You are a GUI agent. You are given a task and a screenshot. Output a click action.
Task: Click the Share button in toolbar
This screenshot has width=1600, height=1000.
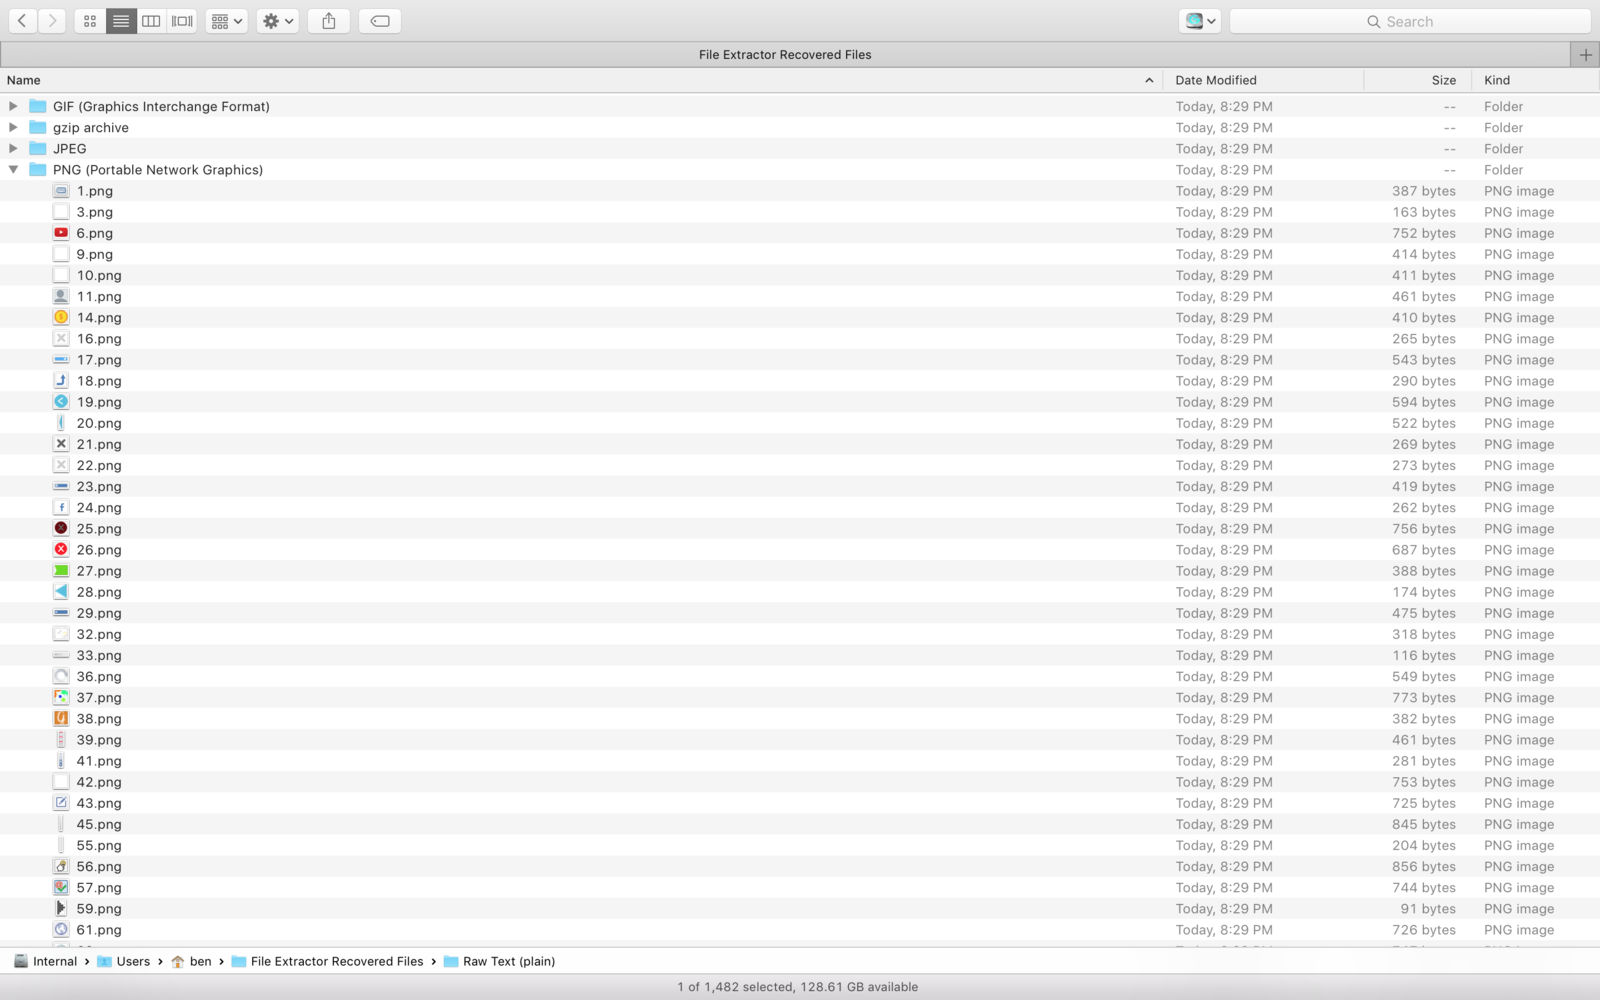coord(329,21)
